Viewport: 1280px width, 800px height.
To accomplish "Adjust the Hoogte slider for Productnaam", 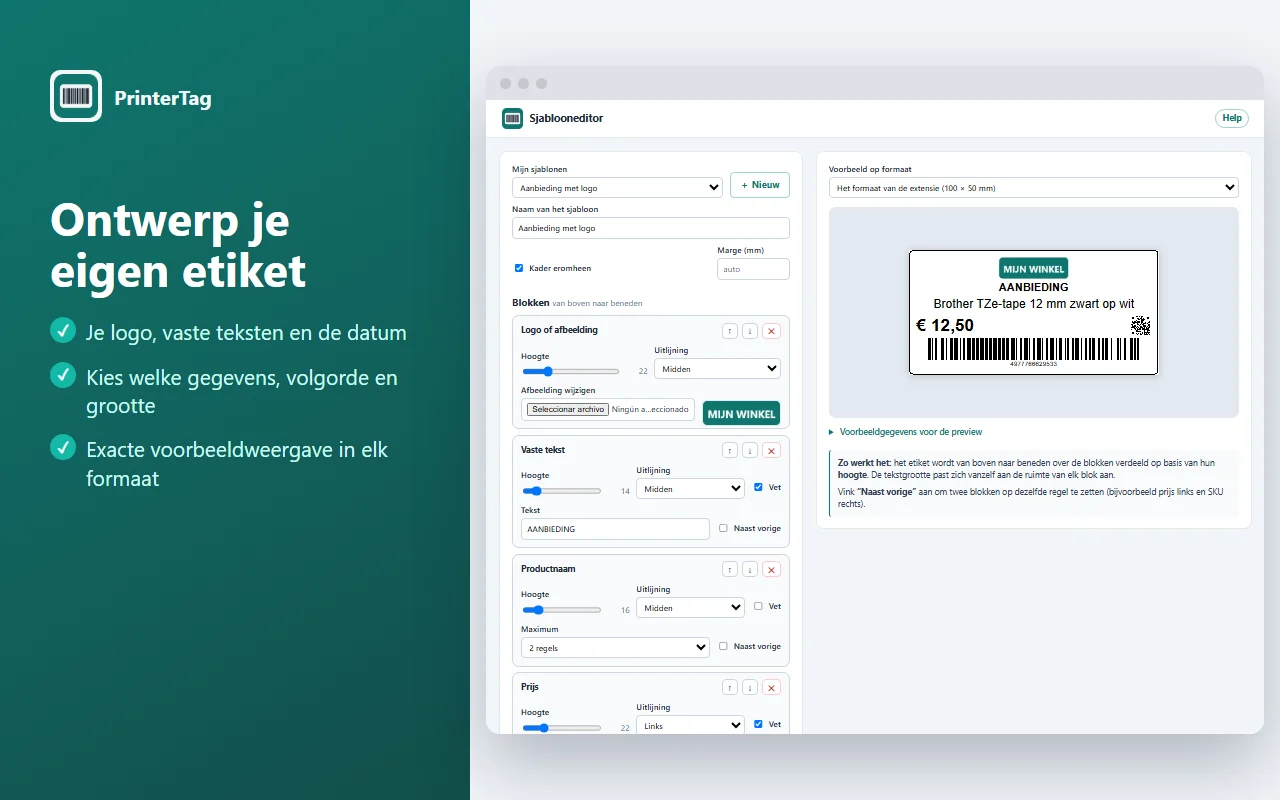I will click(x=562, y=609).
